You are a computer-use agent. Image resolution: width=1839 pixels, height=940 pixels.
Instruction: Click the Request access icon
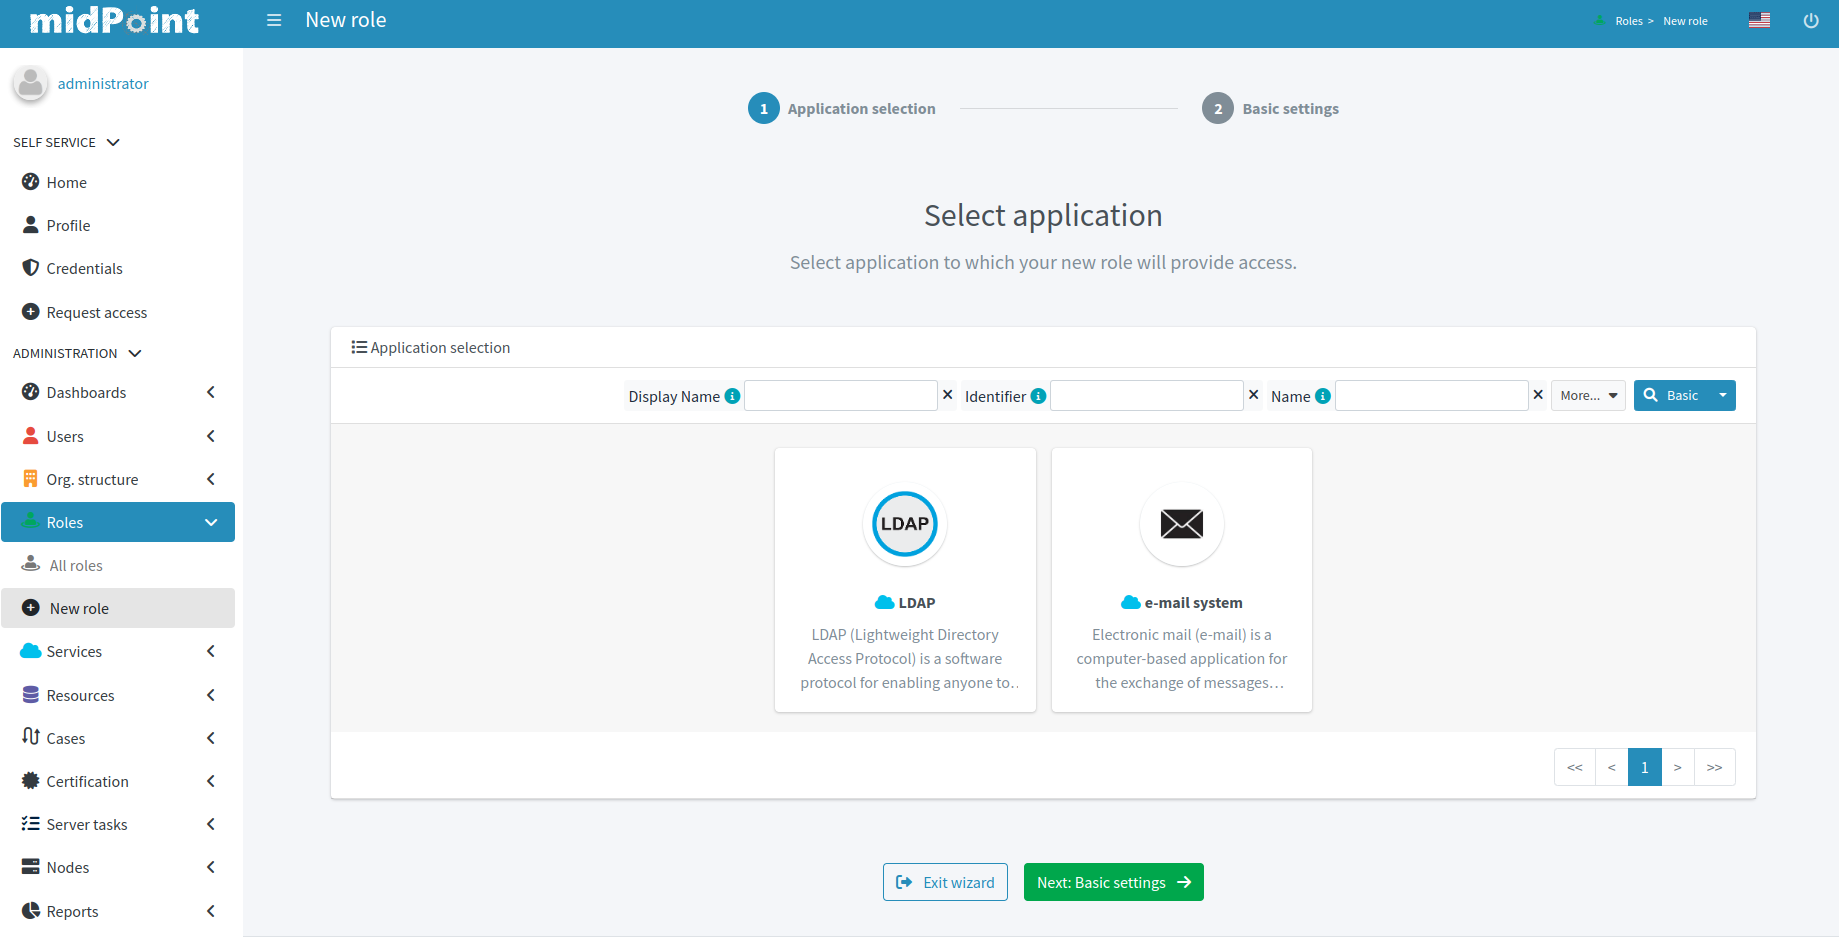(x=30, y=311)
